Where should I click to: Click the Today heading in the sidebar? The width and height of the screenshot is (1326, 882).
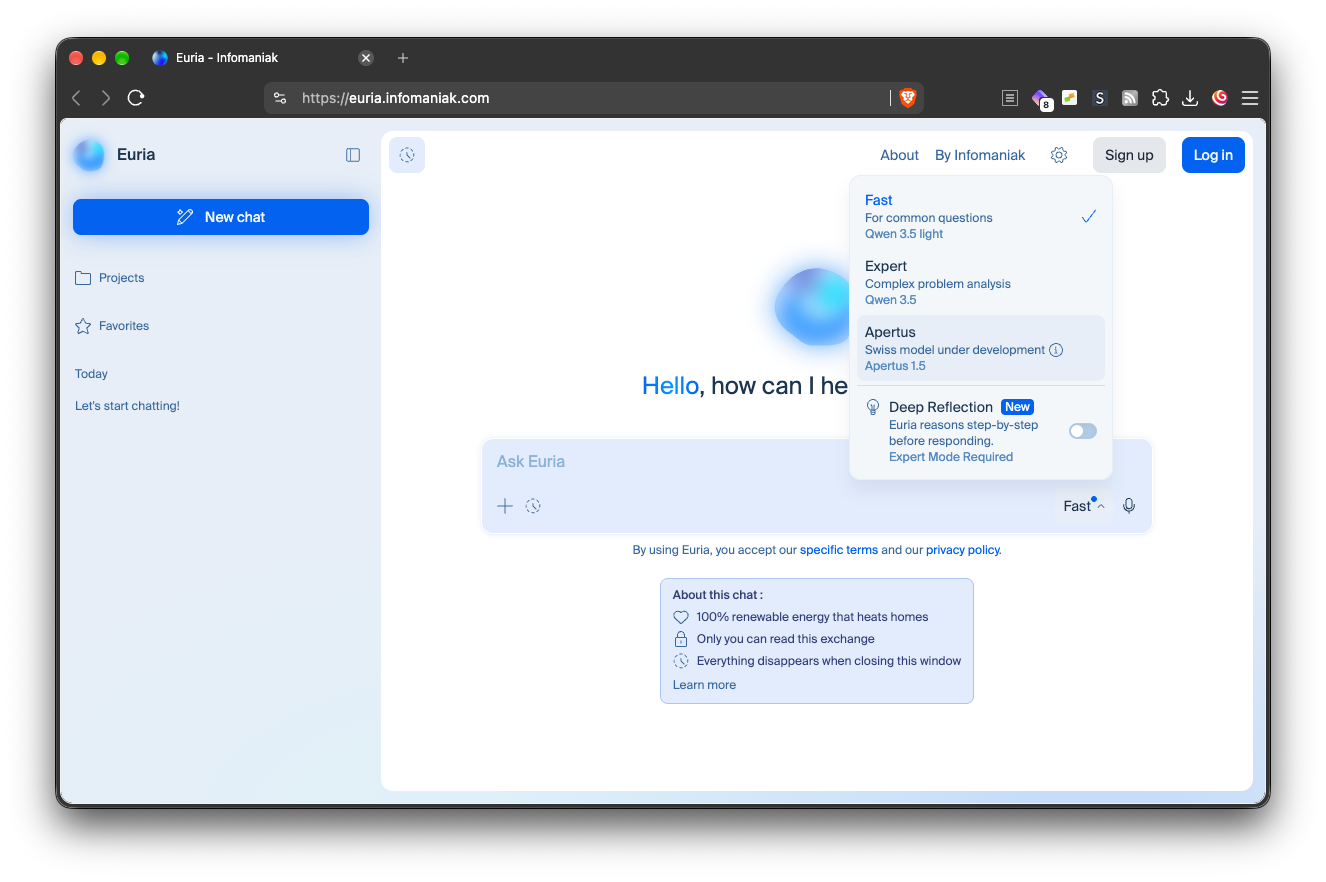click(91, 374)
